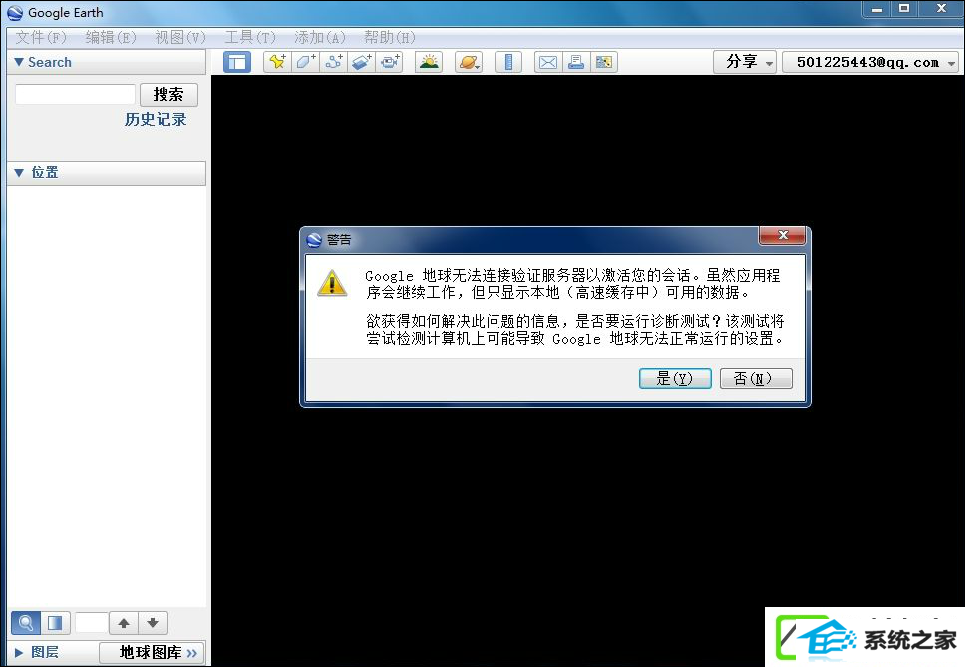The width and height of the screenshot is (965, 667).
Task: Open the 分享 share dropdown
Action: click(745, 62)
